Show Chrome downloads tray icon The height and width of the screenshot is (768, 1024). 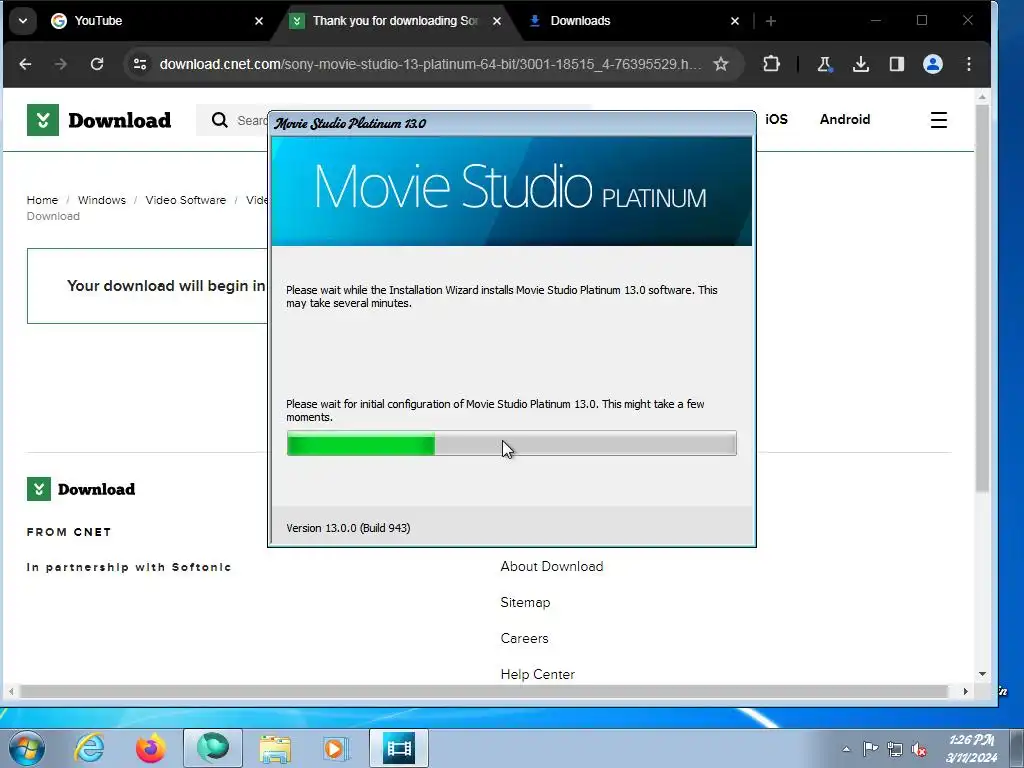pyautogui.click(x=861, y=64)
